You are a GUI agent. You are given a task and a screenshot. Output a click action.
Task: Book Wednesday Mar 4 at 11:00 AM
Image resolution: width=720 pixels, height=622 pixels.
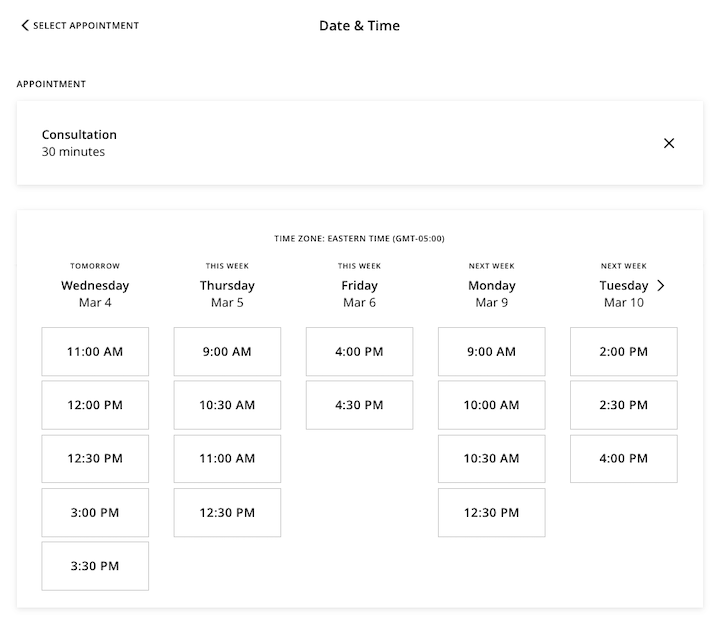[x=95, y=352]
